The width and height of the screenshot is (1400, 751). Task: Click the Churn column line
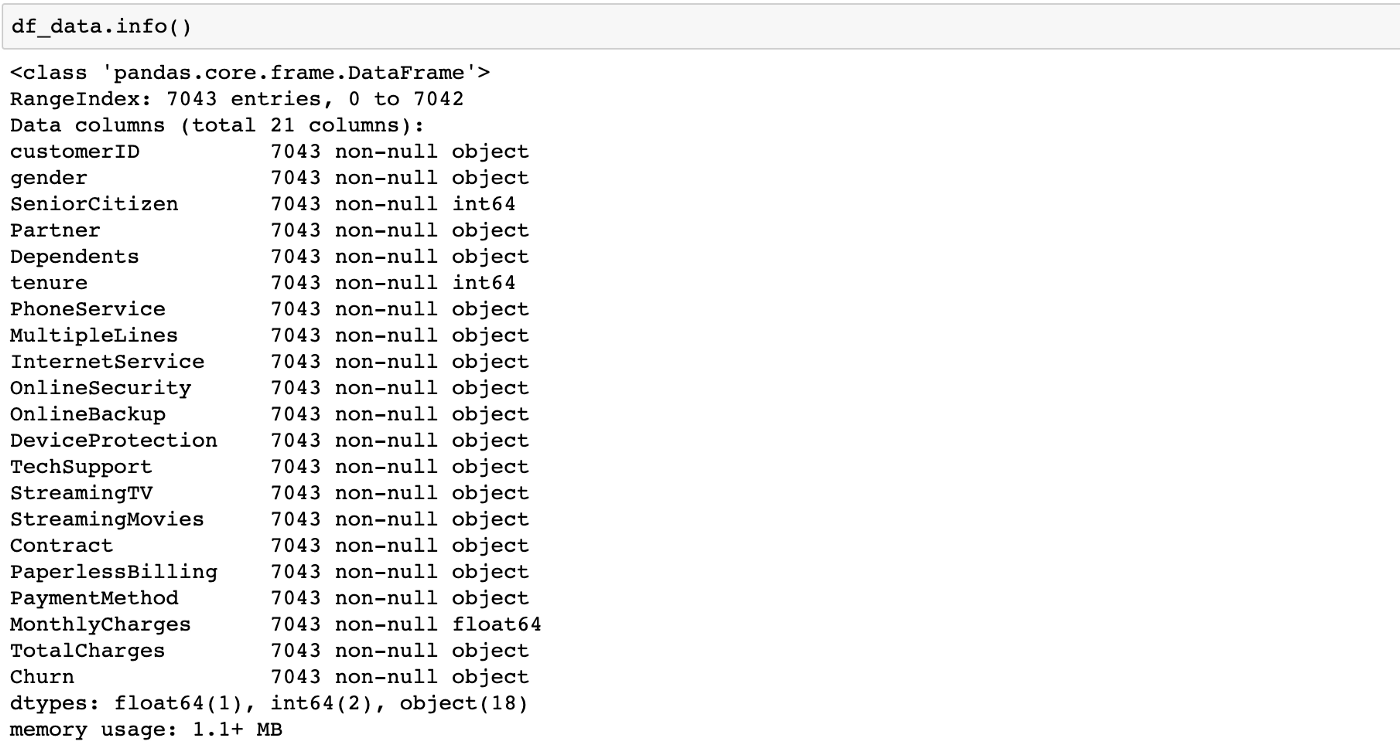click(269, 677)
